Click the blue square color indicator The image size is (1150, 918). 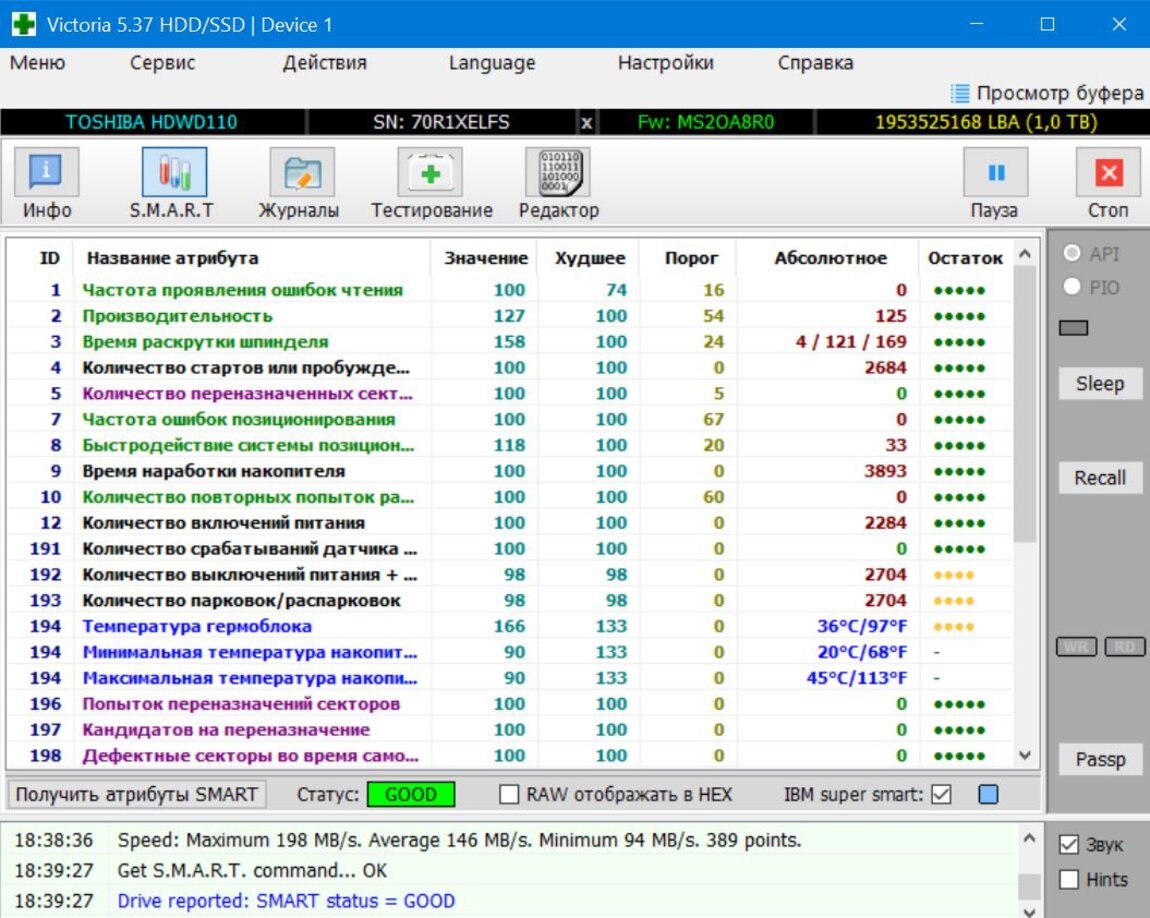click(988, 795)
